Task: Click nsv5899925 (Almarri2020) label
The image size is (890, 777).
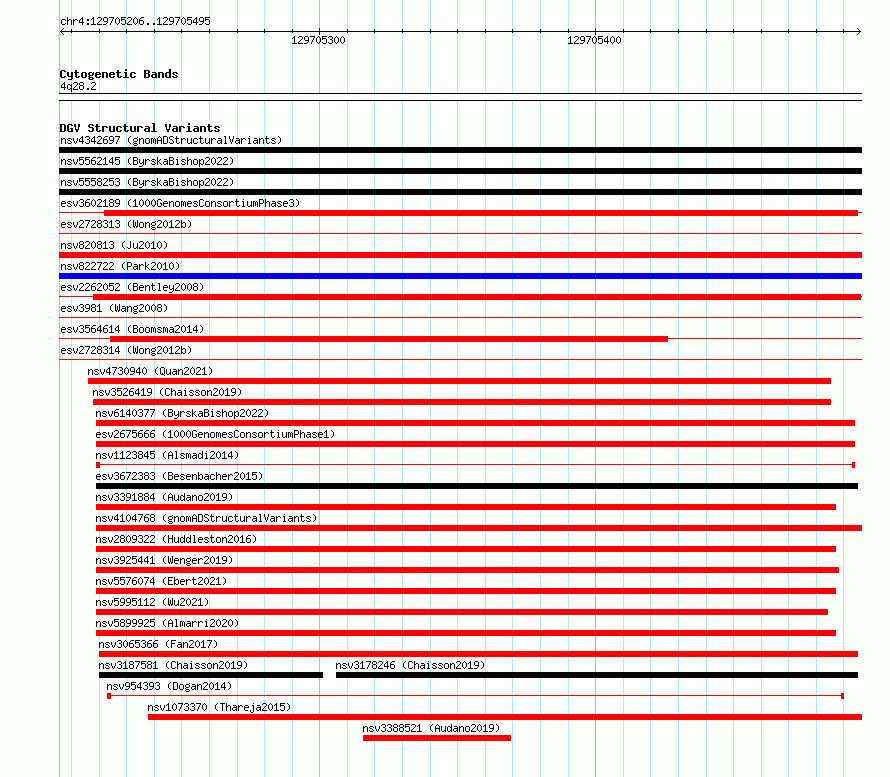Action: click(x=167, y=623)
